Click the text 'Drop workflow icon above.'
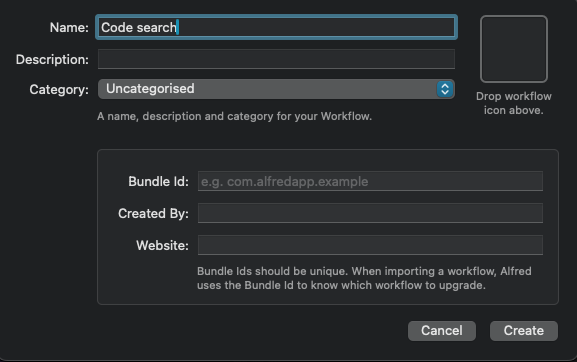This screenshot has width=577, height=362. 514,103
